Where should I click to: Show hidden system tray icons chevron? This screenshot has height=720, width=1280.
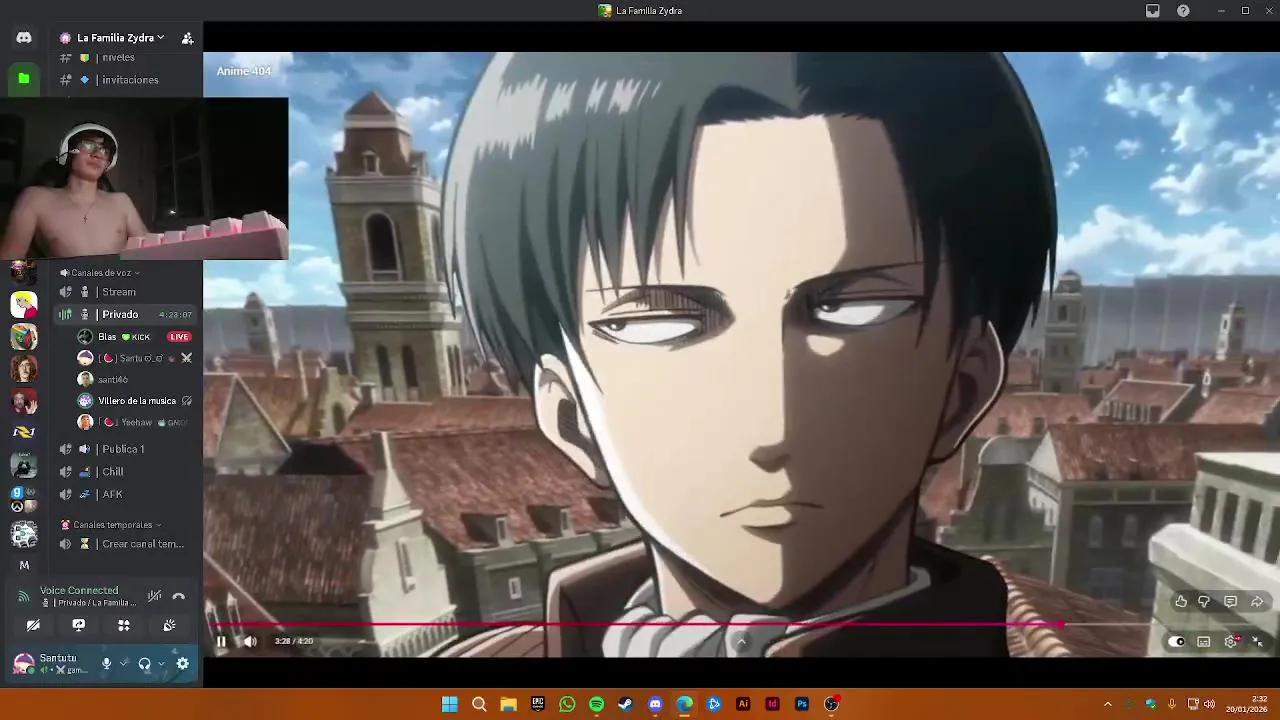(1107, 704)
